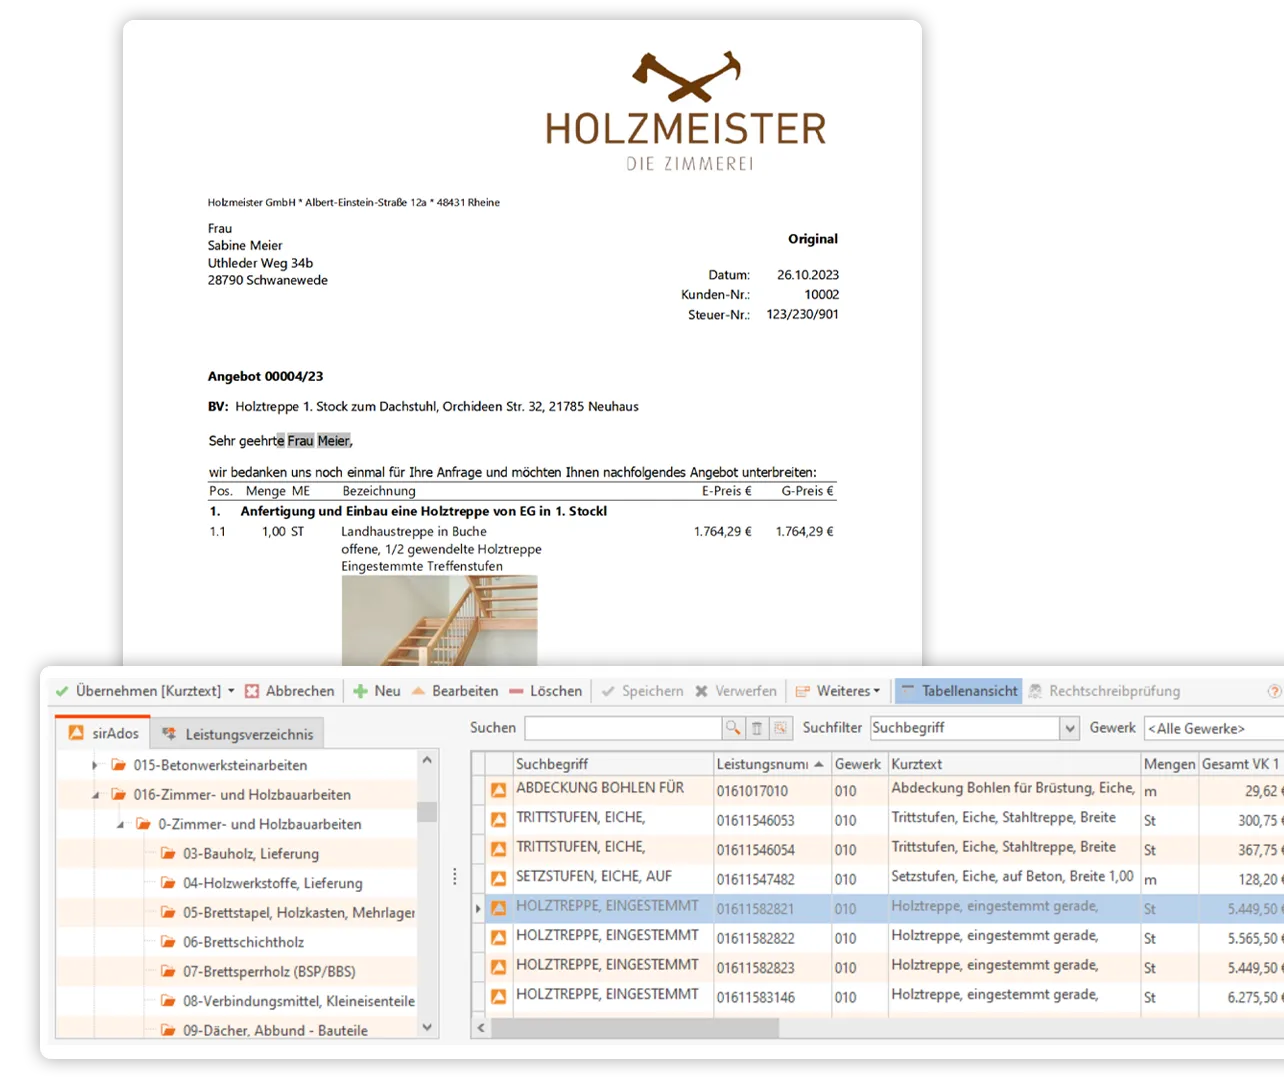Click the trash icon beside search field

[757, 728]
